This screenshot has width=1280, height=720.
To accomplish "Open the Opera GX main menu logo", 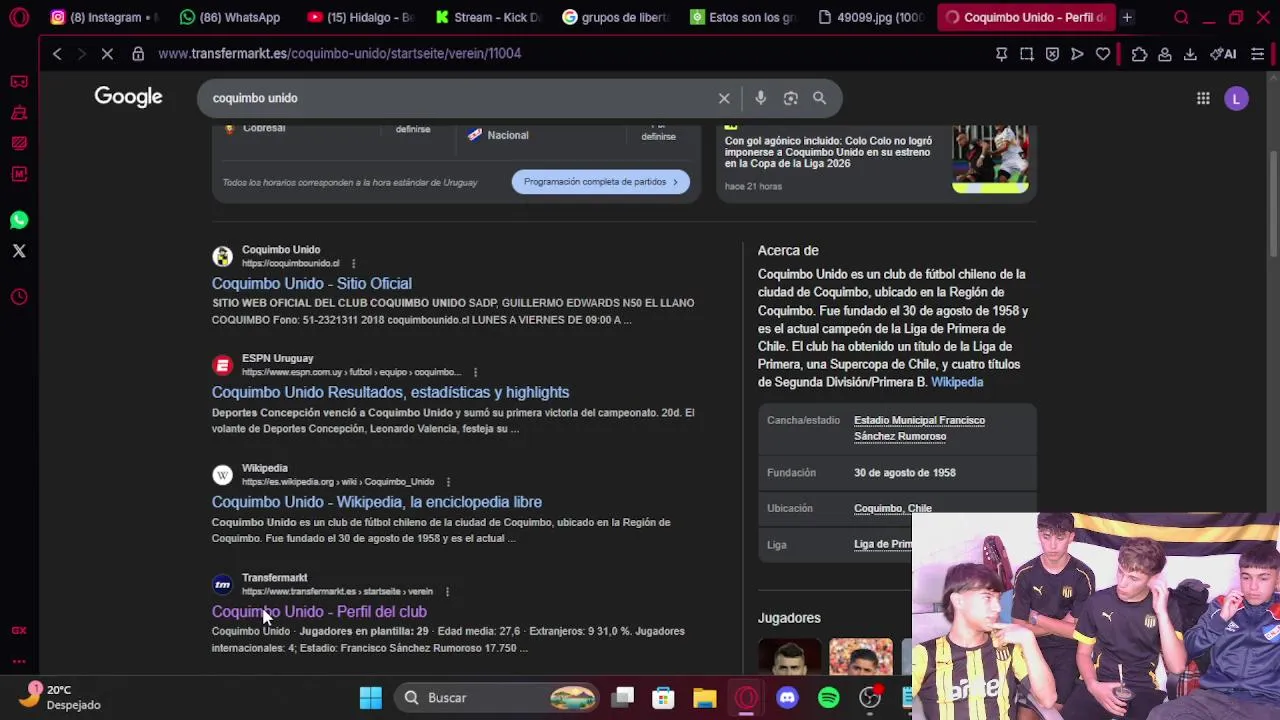I will point(19,17).
